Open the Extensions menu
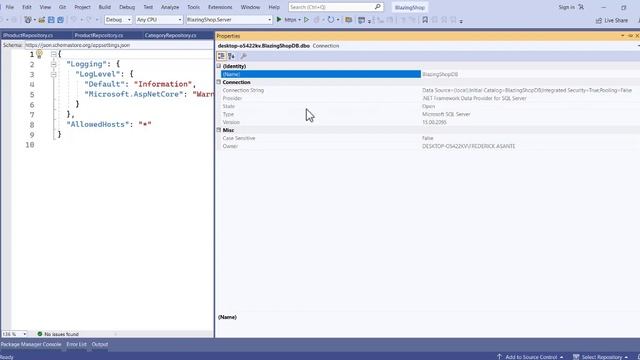Viewport: 640px width, 360px height. 220,7
